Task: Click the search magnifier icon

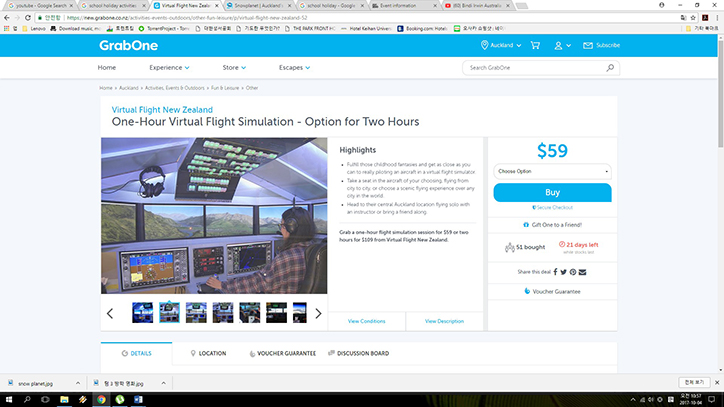Action: 612,68
